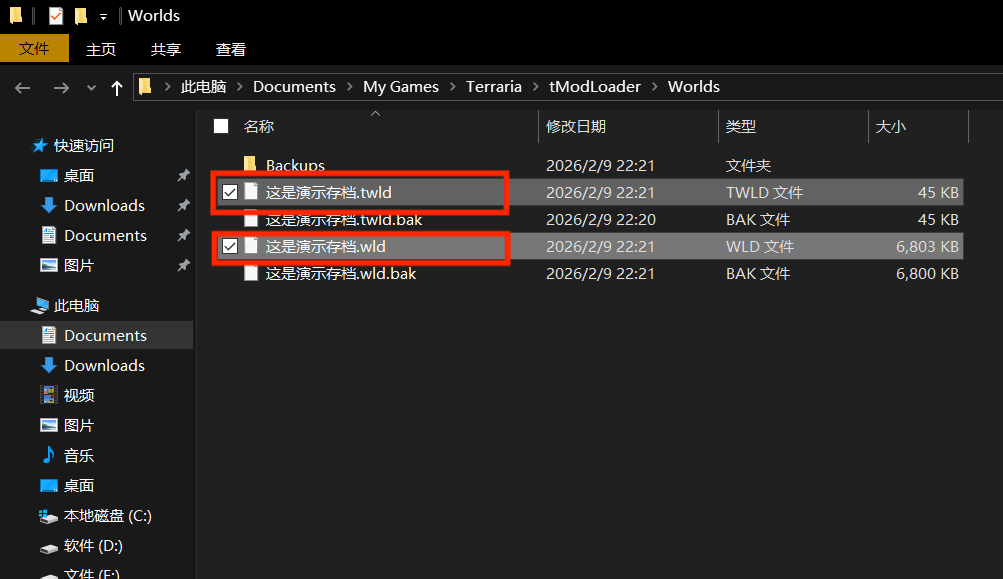Expand the chevron after Terraria in path
Screen dimensions: 1003x579
[x=535, y=87]
